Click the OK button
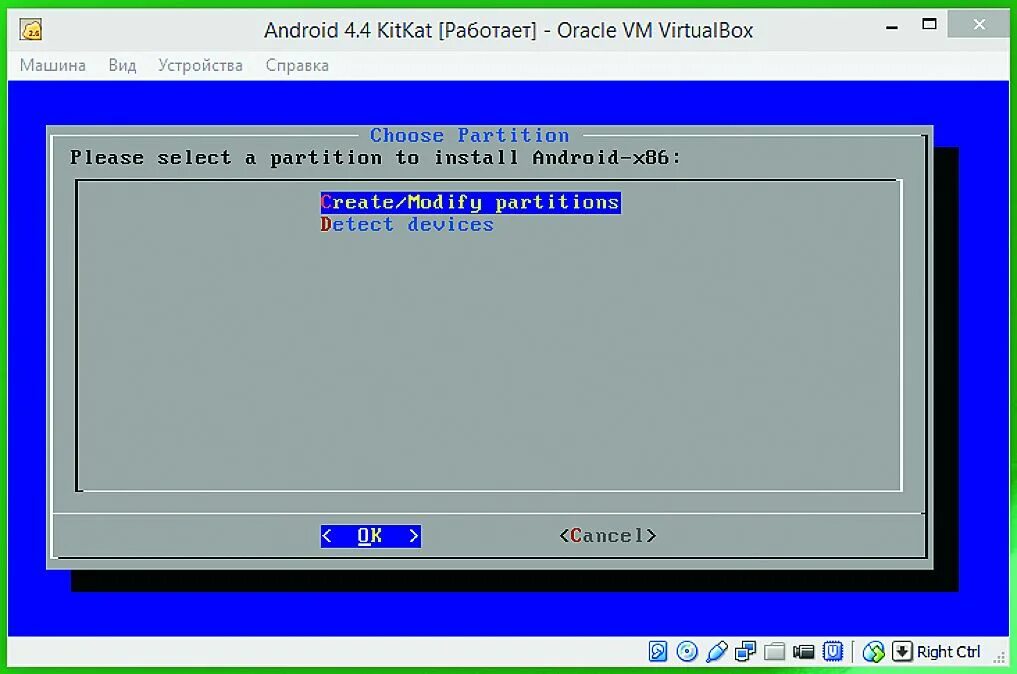The width and height of the screenshot is (1017, 674). pyautogui.click(x=371, y=536)
